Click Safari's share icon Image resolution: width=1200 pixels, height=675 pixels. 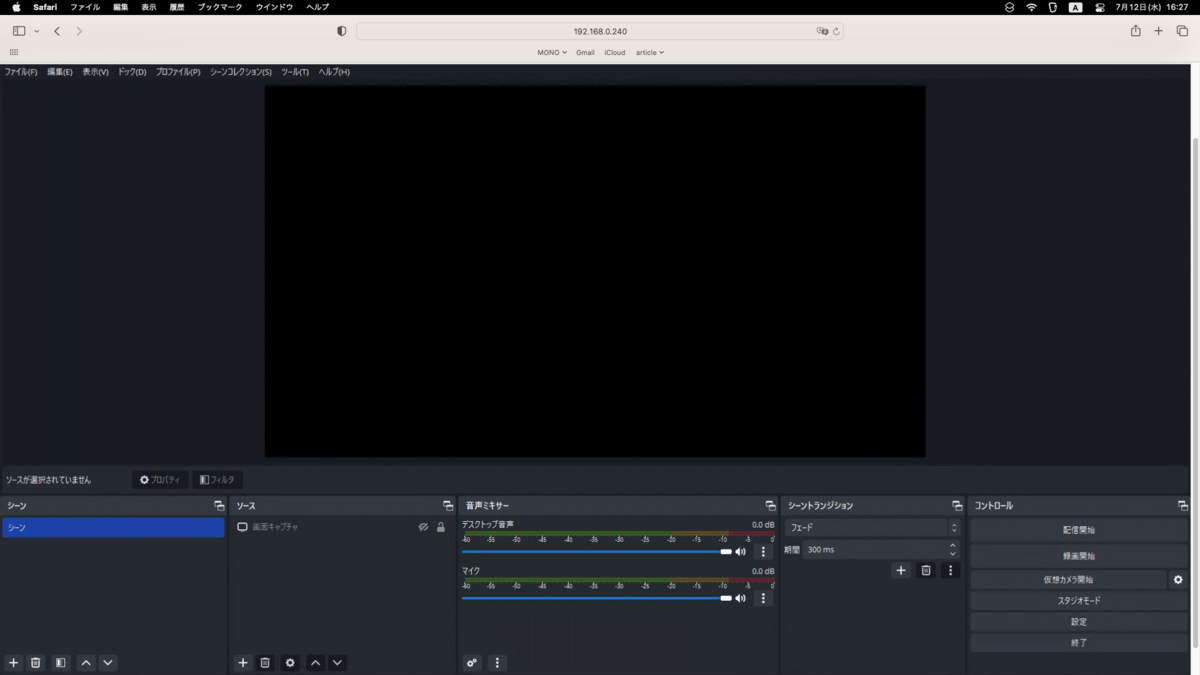pos(1136,31)
